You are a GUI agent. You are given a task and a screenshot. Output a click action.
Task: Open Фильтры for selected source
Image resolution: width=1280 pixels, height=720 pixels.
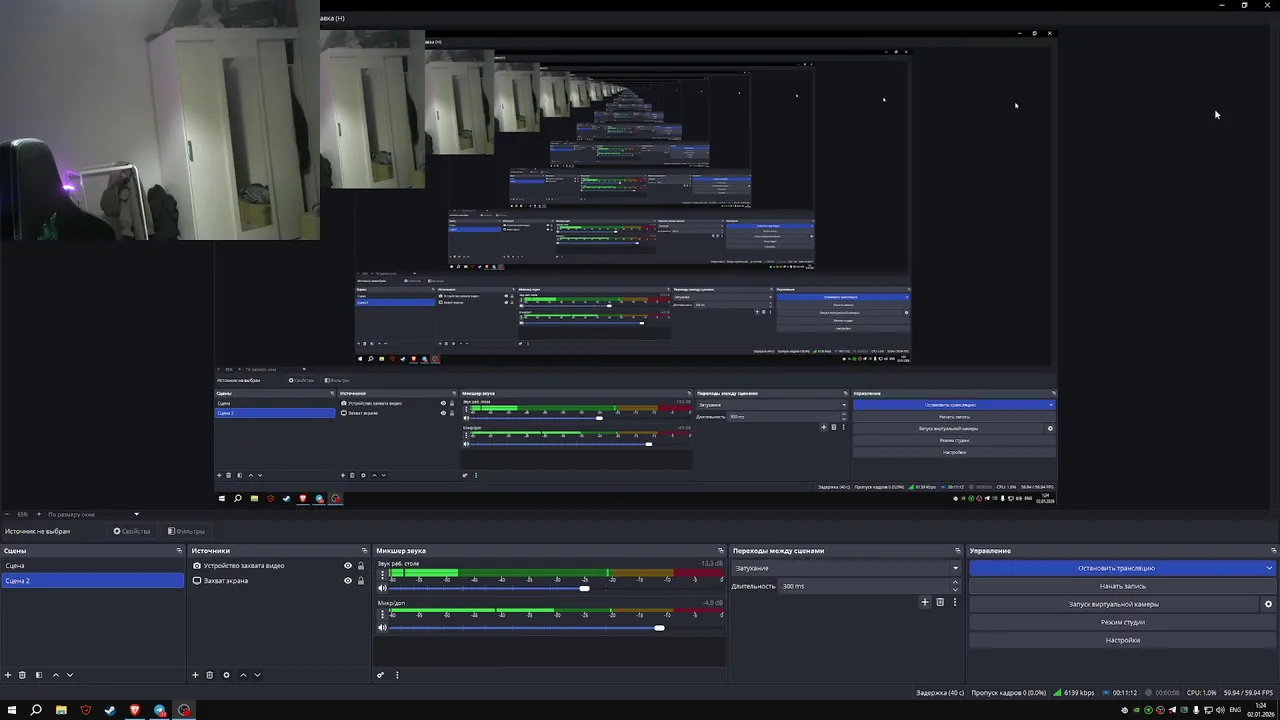[186, 531]
